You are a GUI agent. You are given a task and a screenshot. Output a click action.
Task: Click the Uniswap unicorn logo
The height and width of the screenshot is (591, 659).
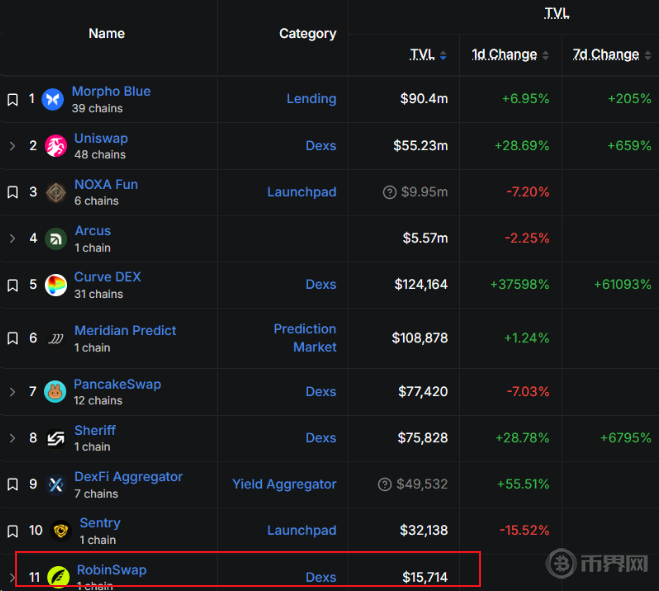[56, 146]
